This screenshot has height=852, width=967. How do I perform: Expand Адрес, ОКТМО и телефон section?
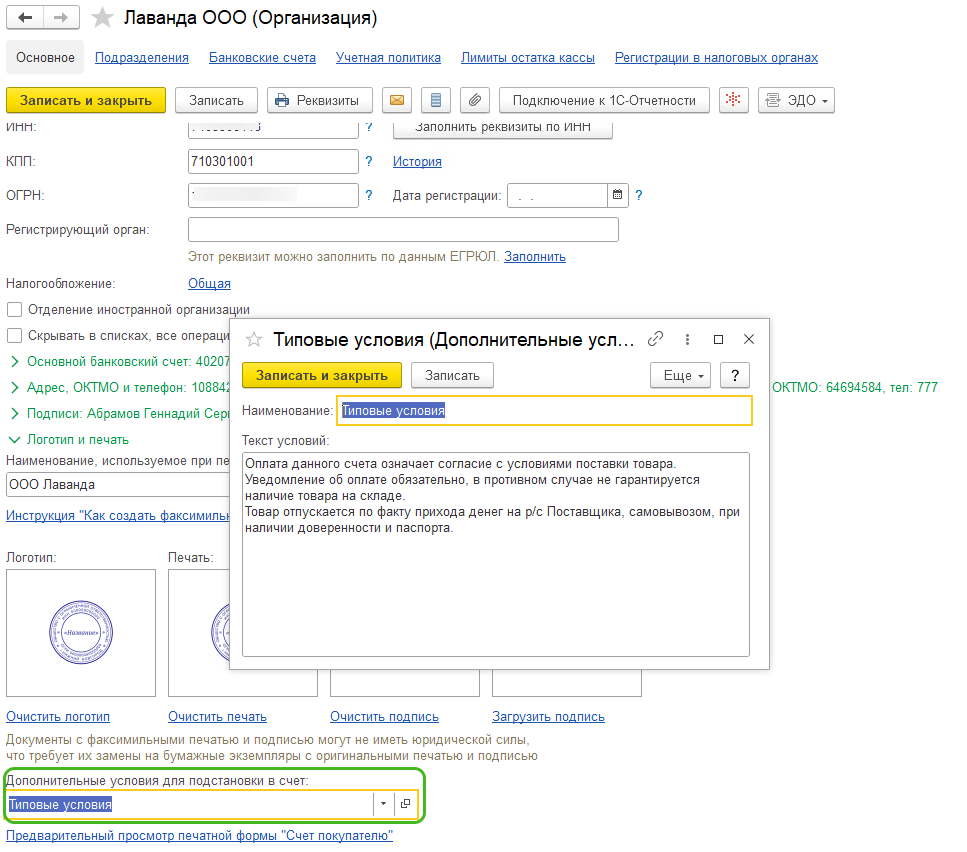point(15,388)
